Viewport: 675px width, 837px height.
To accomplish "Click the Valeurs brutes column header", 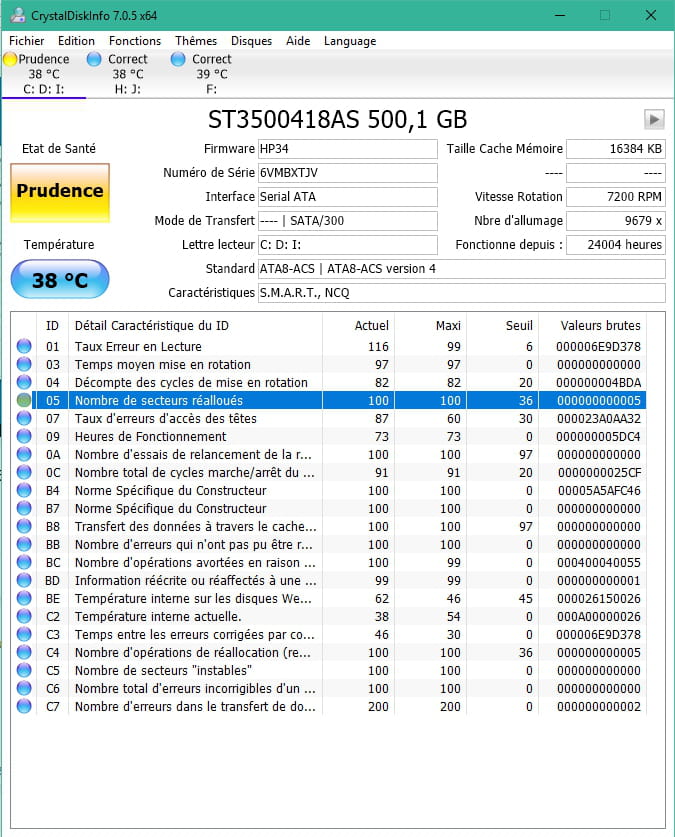I will [600, 326].
